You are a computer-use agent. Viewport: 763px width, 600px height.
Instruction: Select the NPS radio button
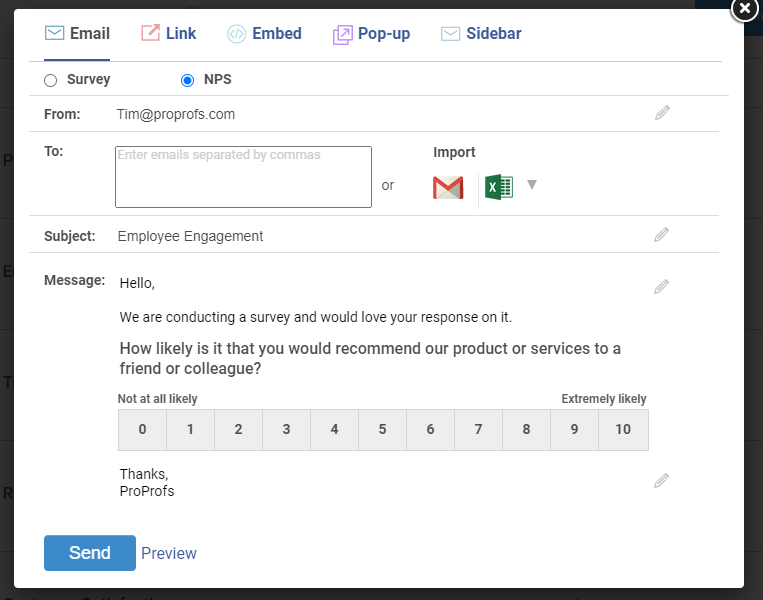click(x=187, y=80)
